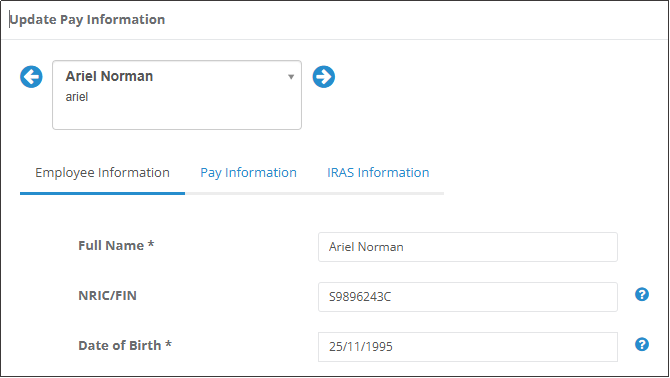Click the Date of Birth input field

(468, 347)
